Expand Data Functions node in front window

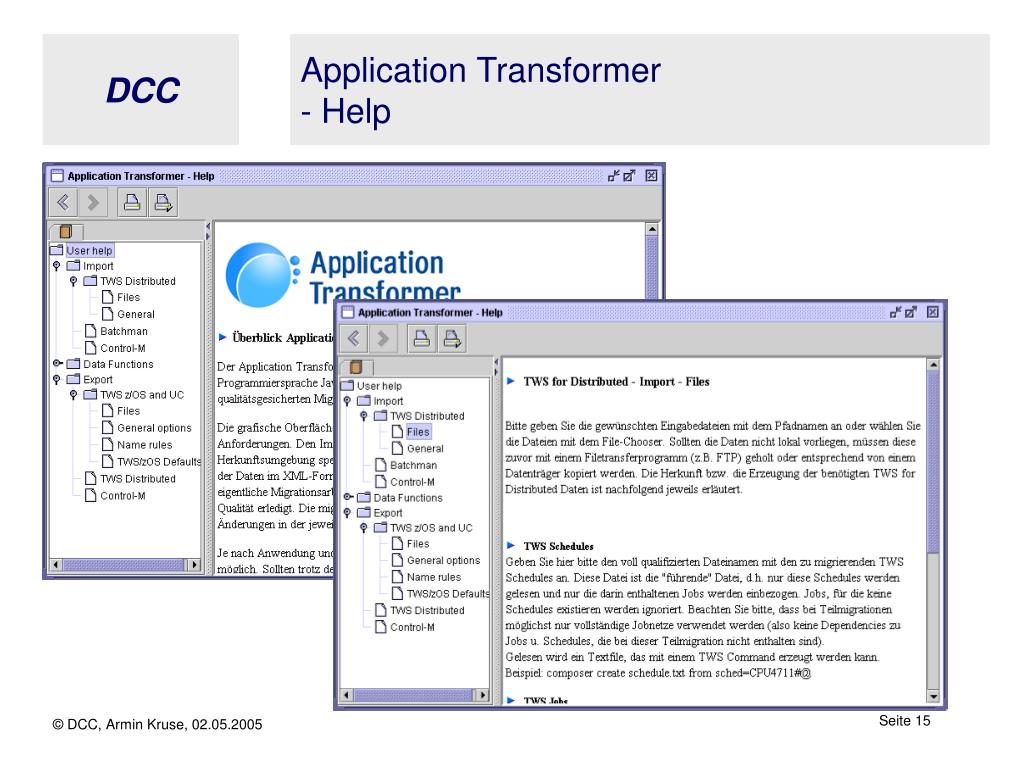pos(347,497)
